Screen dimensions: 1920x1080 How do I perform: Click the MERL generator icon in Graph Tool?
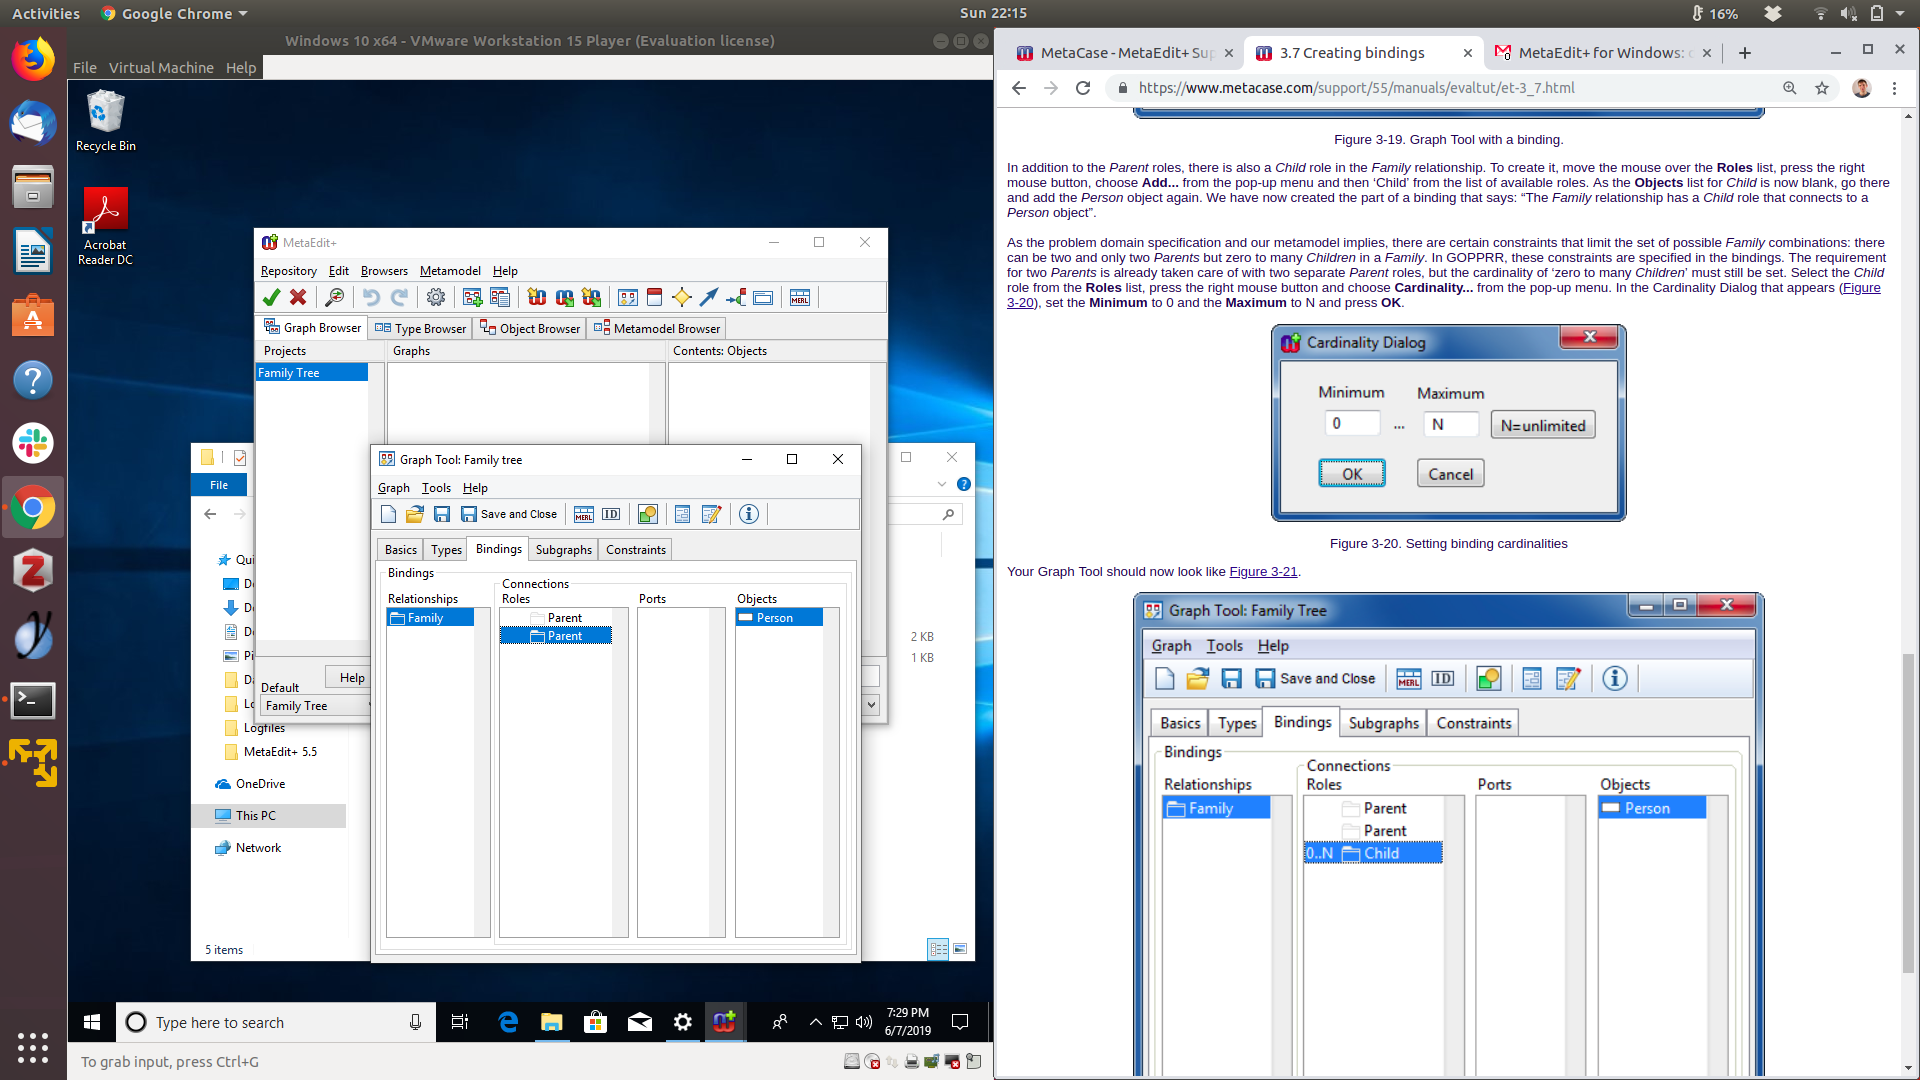coord(584,514)
